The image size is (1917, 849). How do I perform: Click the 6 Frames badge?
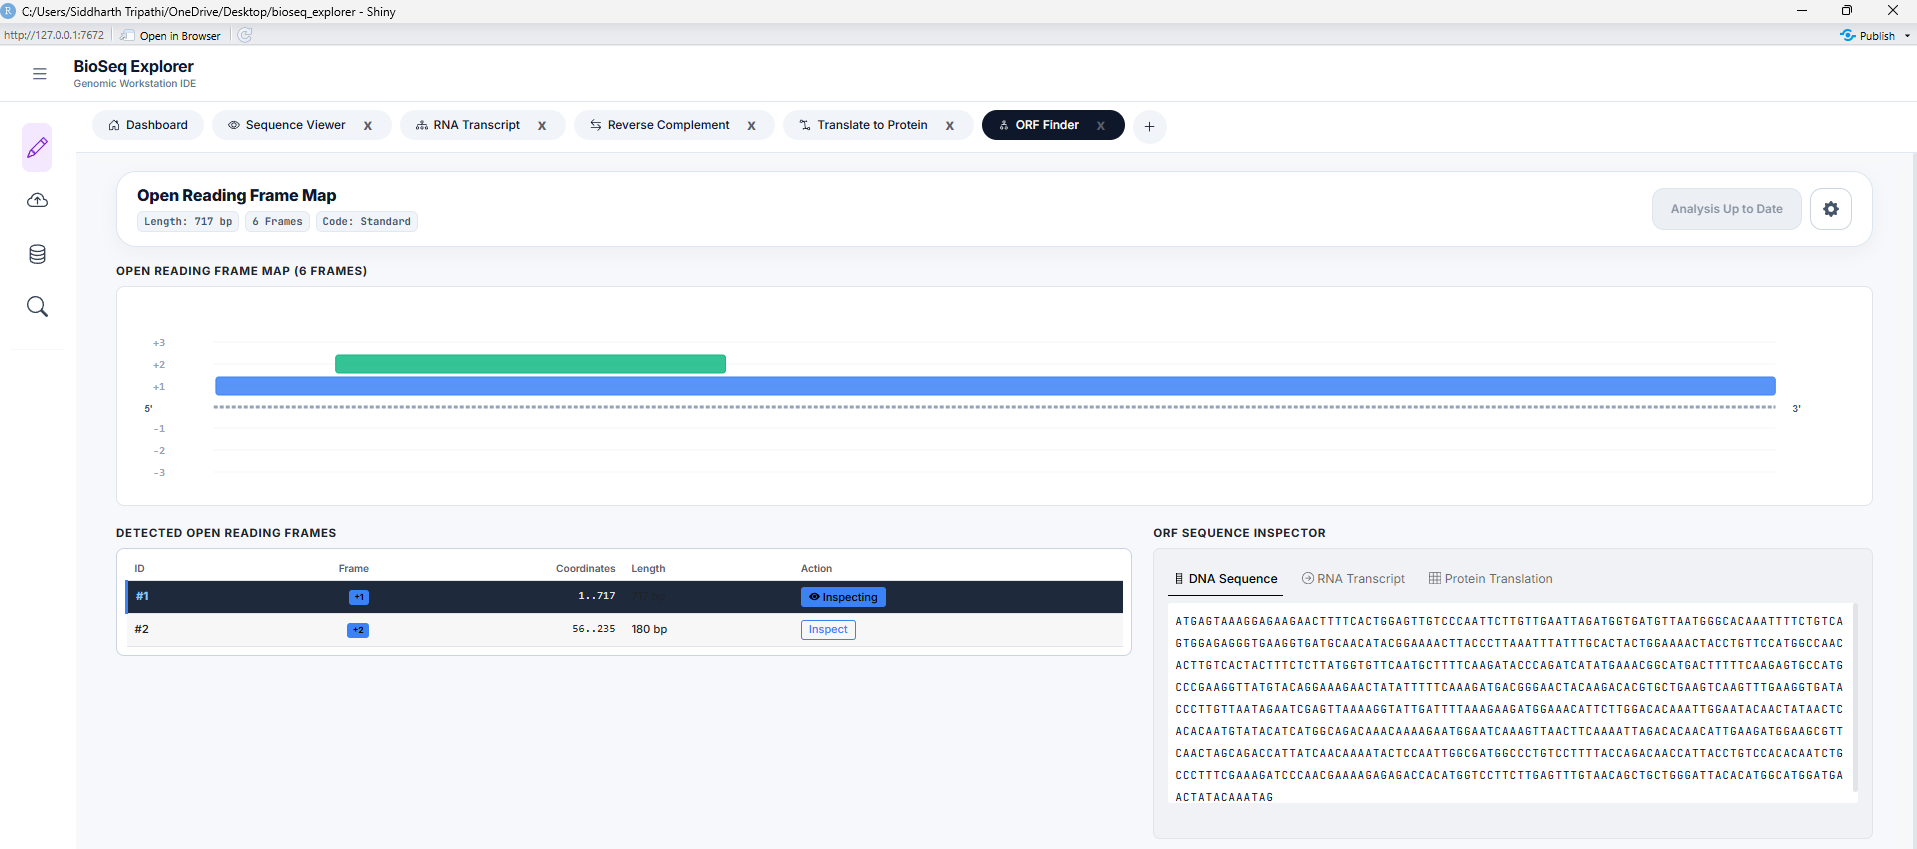277,222
